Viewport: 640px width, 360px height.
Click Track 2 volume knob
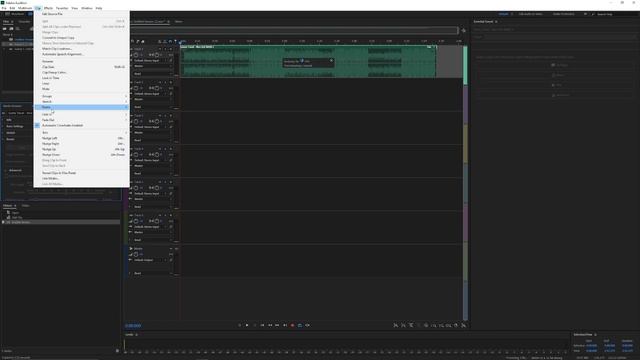tap(136, 88)
